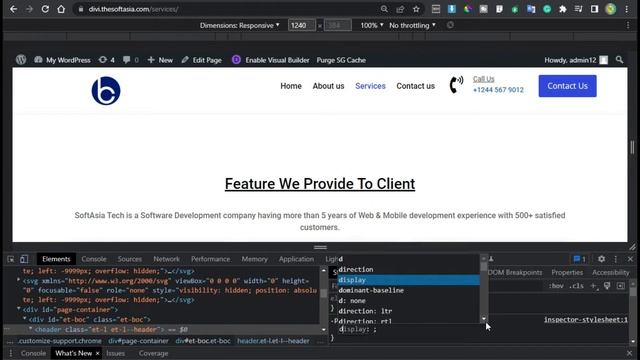The height and width of the screenshot is (360, 640).
Task: Open the Issues drawer tab
Action: point(116,353)
